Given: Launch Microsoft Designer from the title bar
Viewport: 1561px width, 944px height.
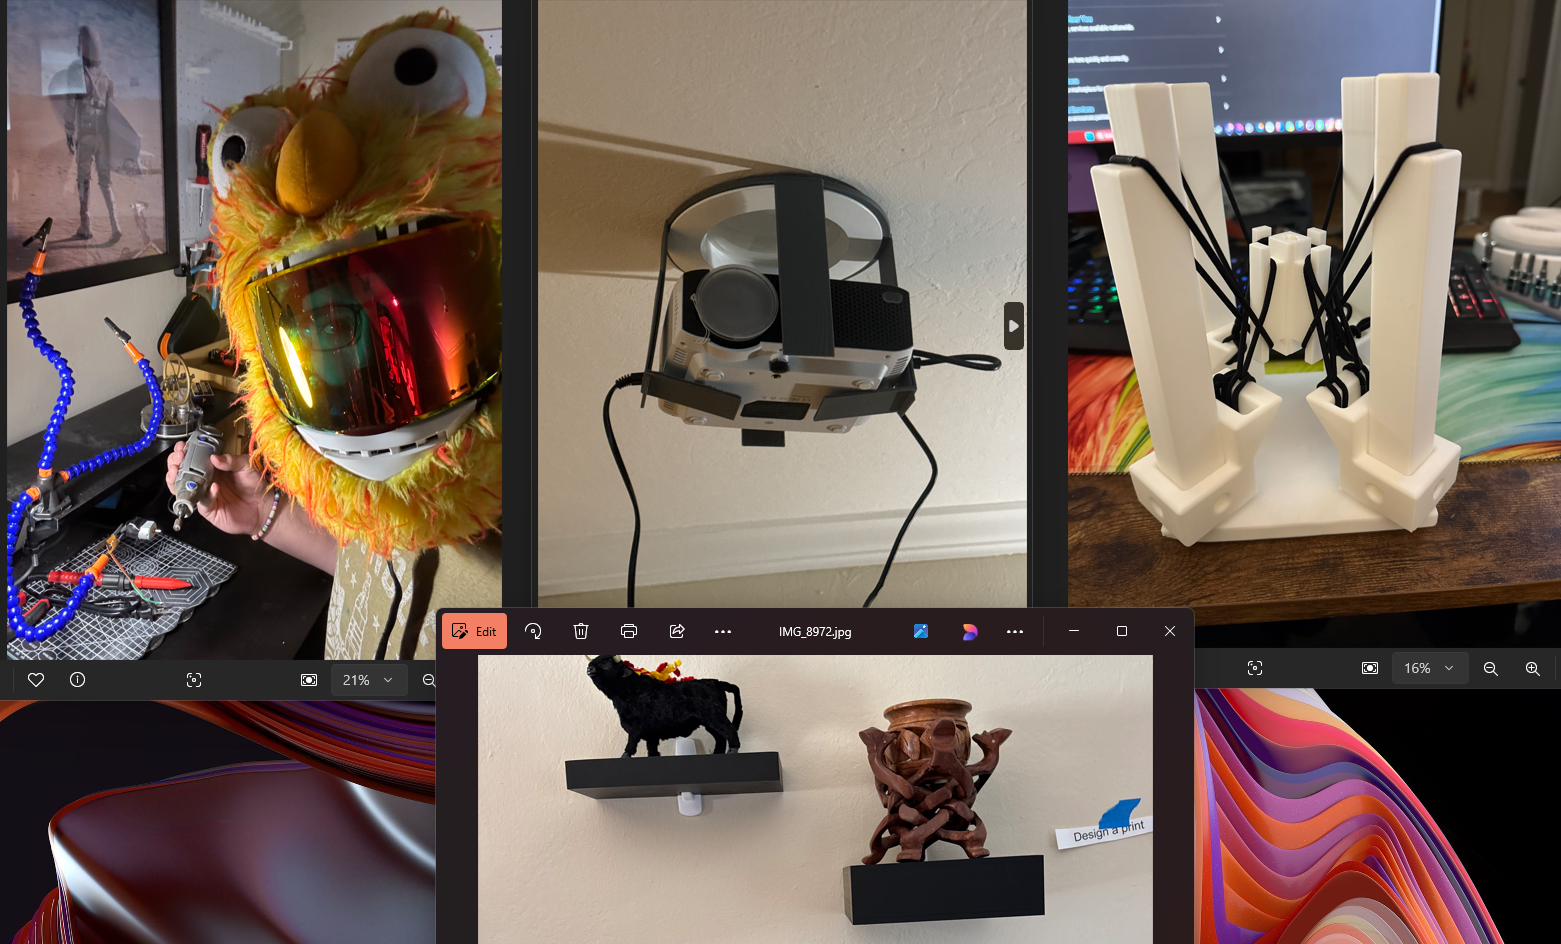Looking at the screenshot, I should (x=969, y=631).
